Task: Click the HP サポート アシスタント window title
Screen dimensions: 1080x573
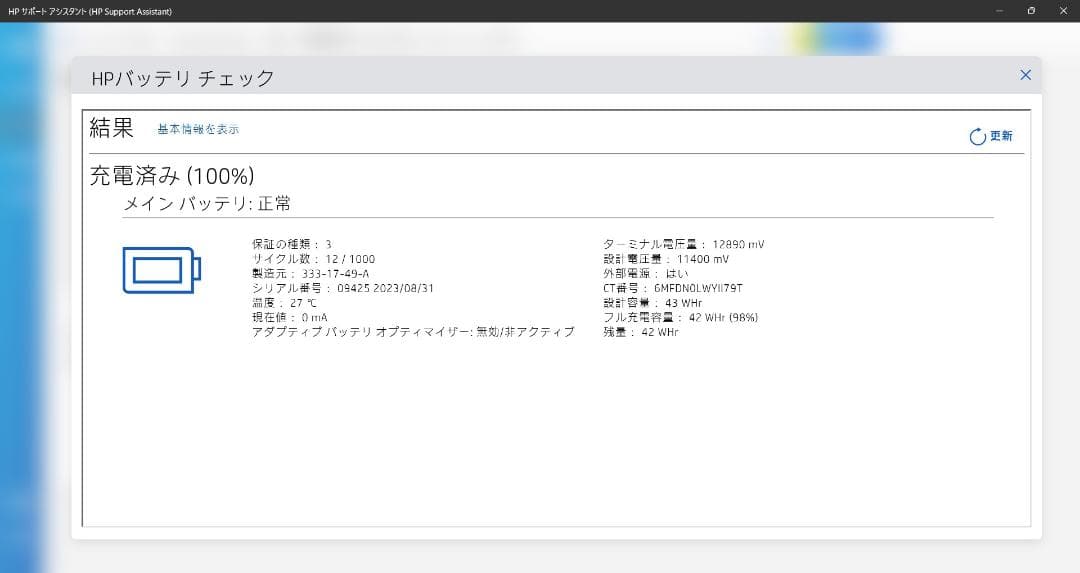Action: coord(90,11)
